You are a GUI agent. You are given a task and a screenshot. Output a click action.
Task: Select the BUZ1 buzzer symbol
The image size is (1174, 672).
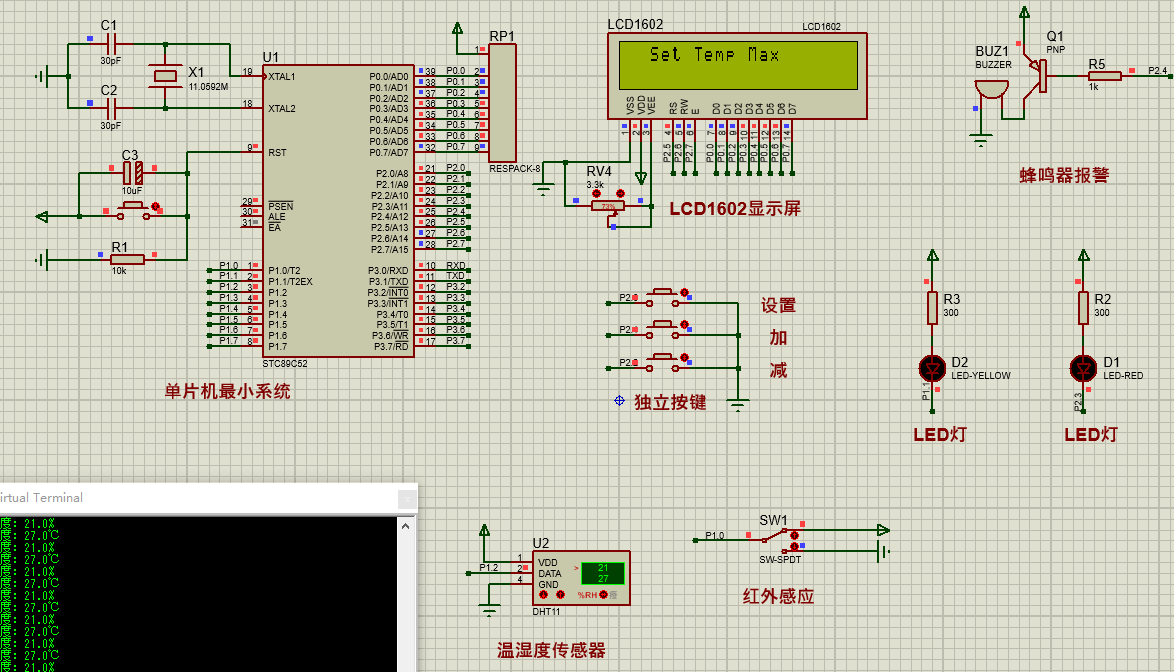(991, 90)
